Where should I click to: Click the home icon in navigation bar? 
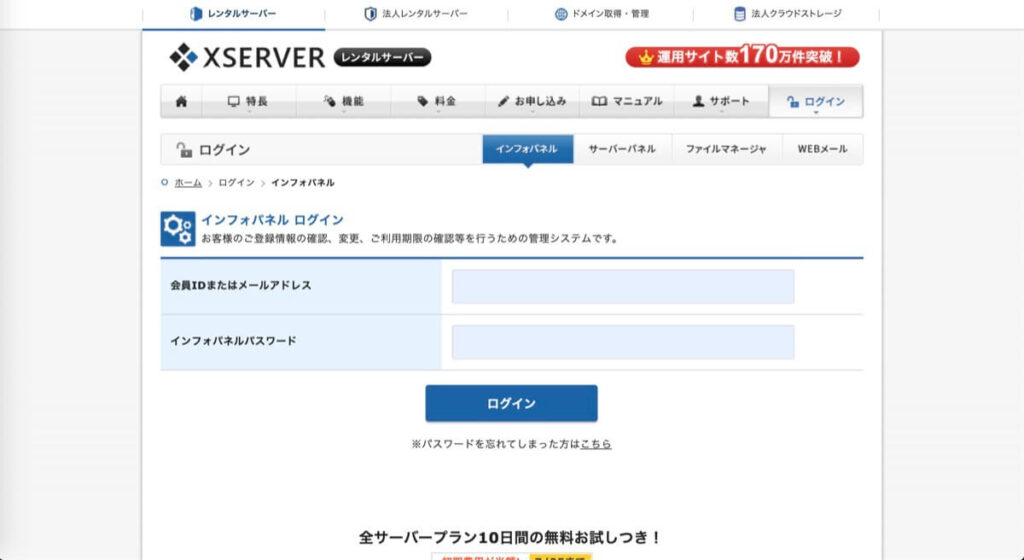pos(182,101)
